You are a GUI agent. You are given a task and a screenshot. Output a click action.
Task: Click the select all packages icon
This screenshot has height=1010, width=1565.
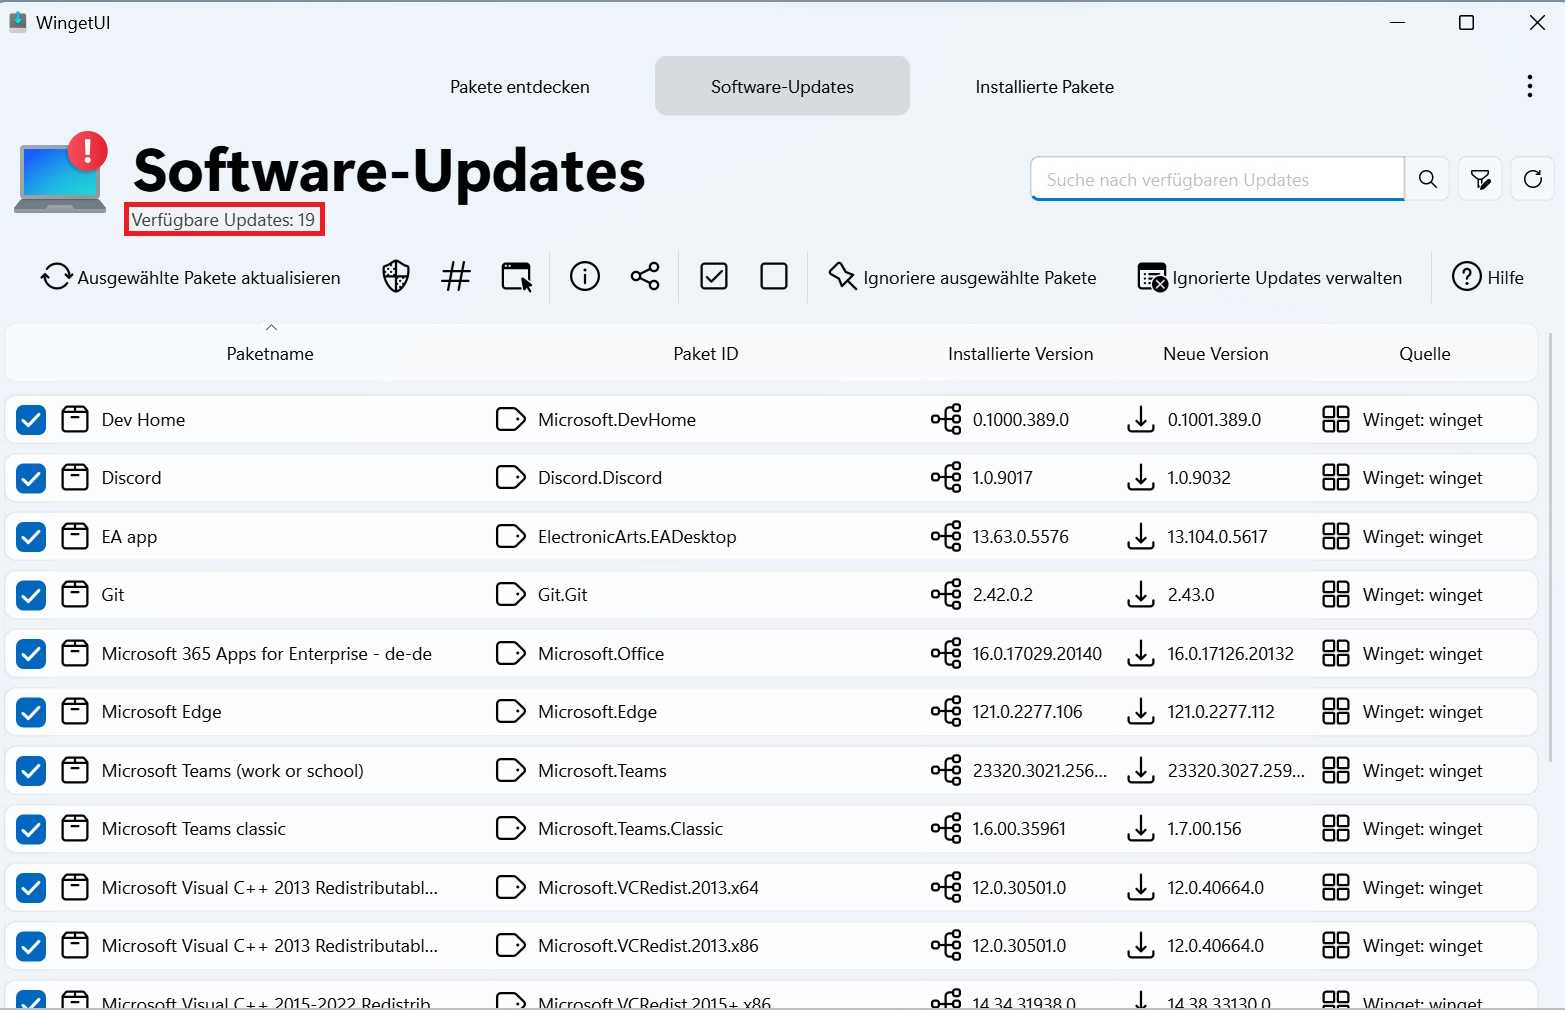[x=714, y=276]
